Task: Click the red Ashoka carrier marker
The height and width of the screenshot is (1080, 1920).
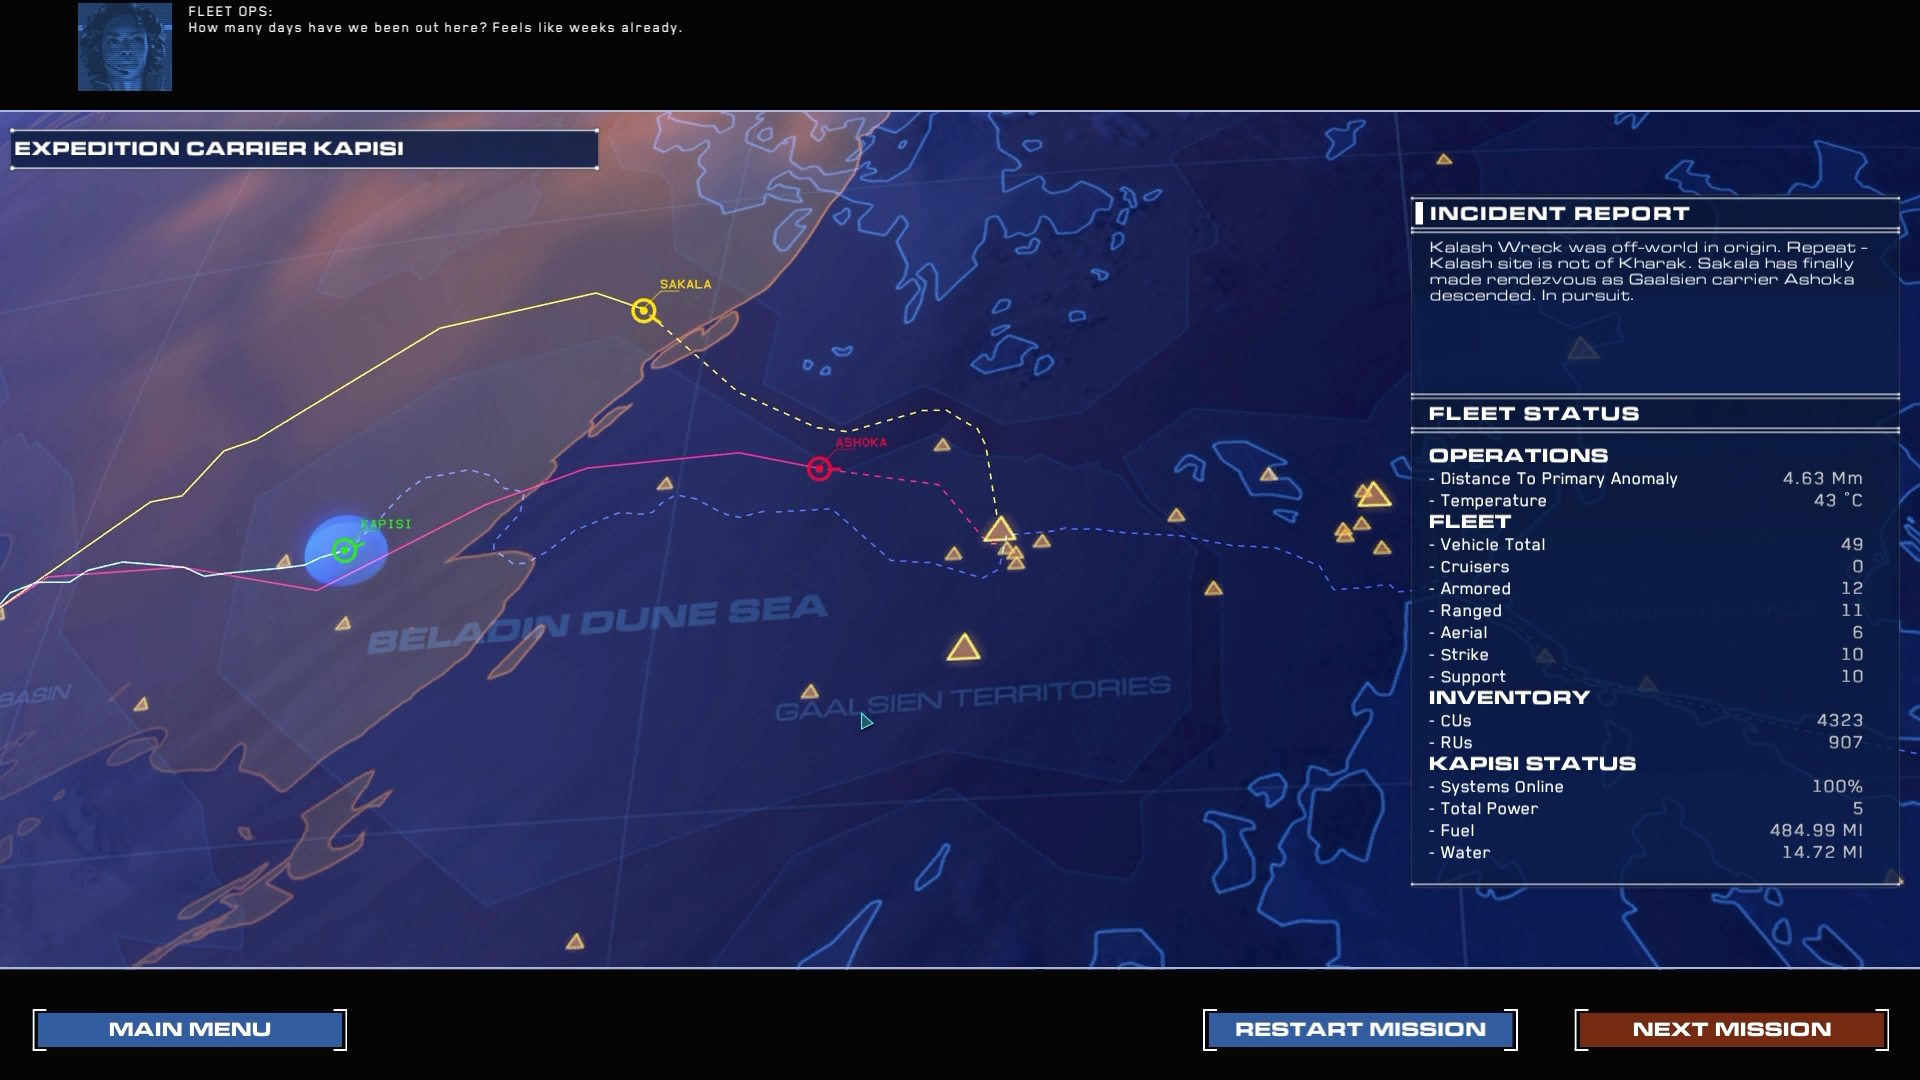Action: point(819,468)
